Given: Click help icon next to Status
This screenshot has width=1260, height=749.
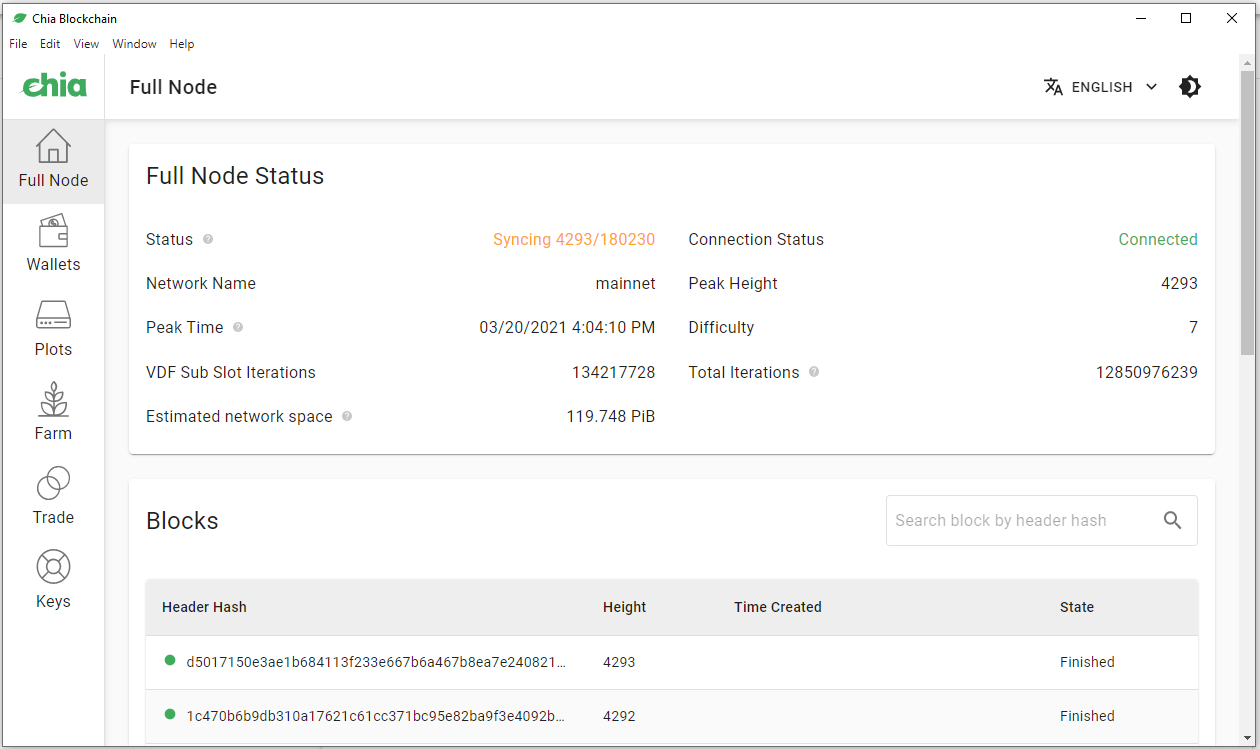Looking at the screenshot, I should (x=208, y=240).
